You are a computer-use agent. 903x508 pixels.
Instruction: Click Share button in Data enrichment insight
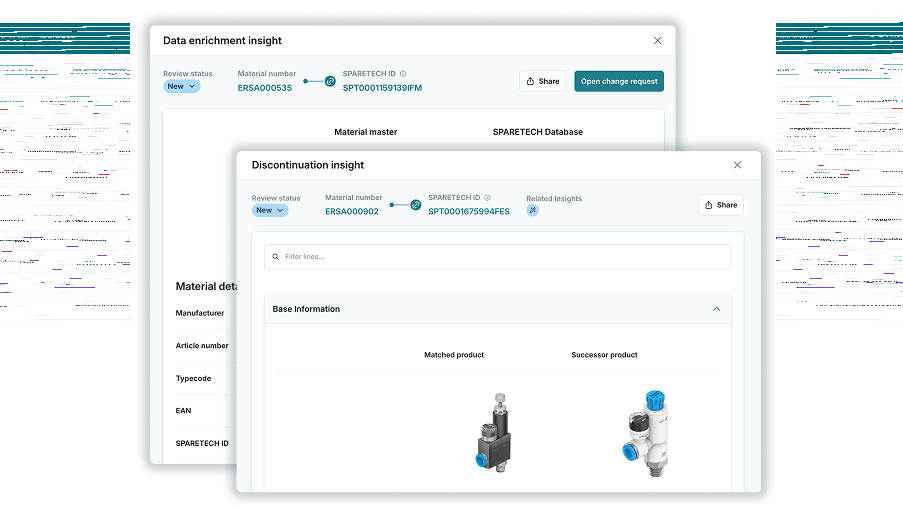pyautogui.click(x=542, y=81)
